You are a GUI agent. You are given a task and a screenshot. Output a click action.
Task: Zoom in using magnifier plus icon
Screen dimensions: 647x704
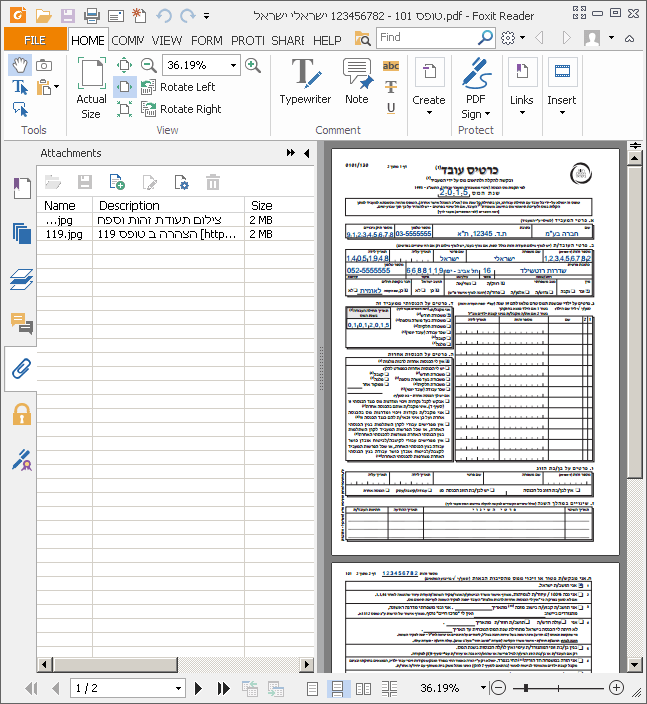pyautogui.click(x=253, y=66)
